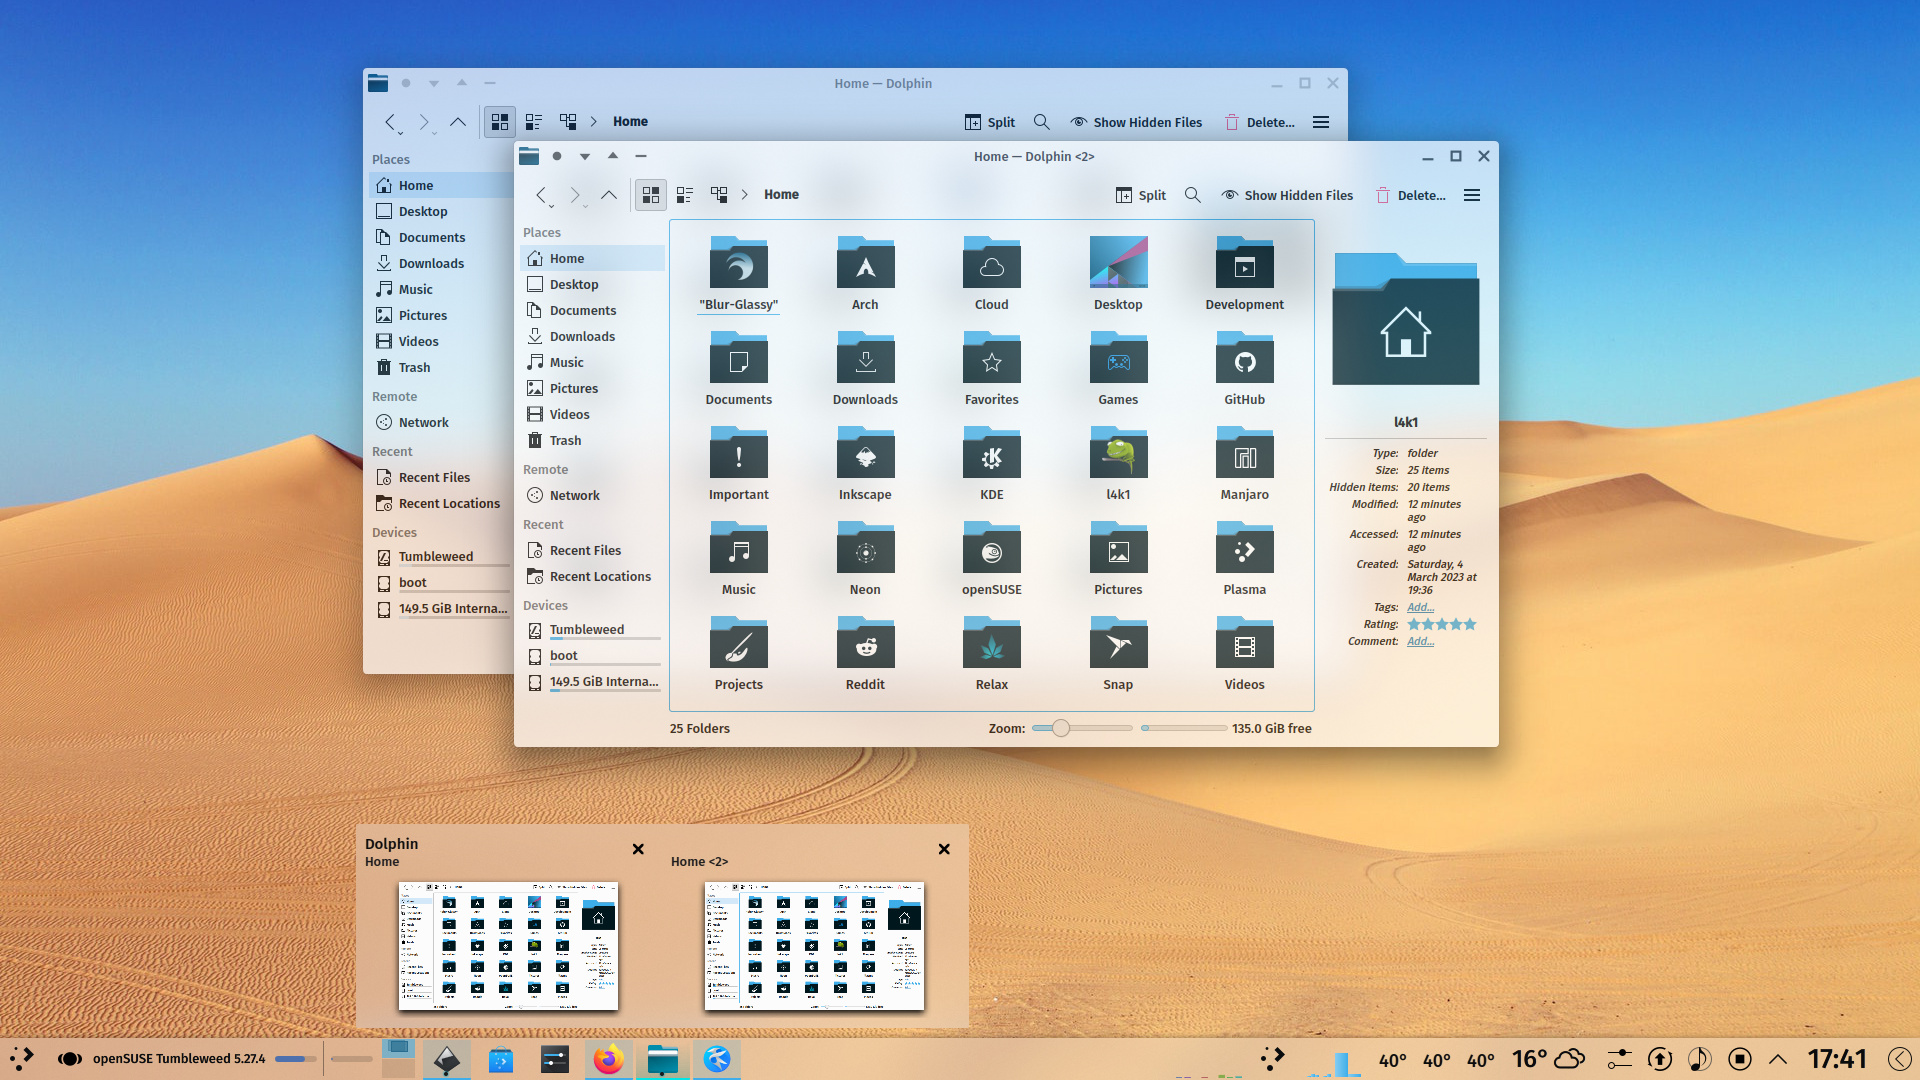The width and height of the screenshot is (1920, 1080).
Task: Enable Compact view in back Dolphin window
Action: (x=534, y=122)
